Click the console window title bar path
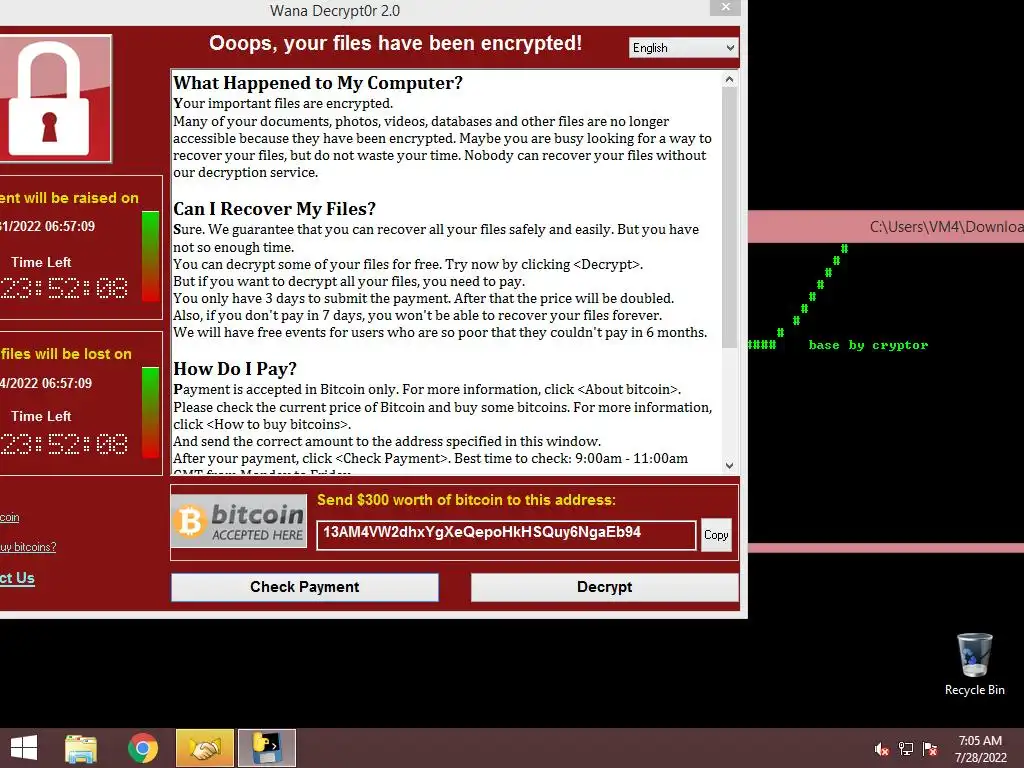This screenshot has width=1024, height=768. pos(946,227)
